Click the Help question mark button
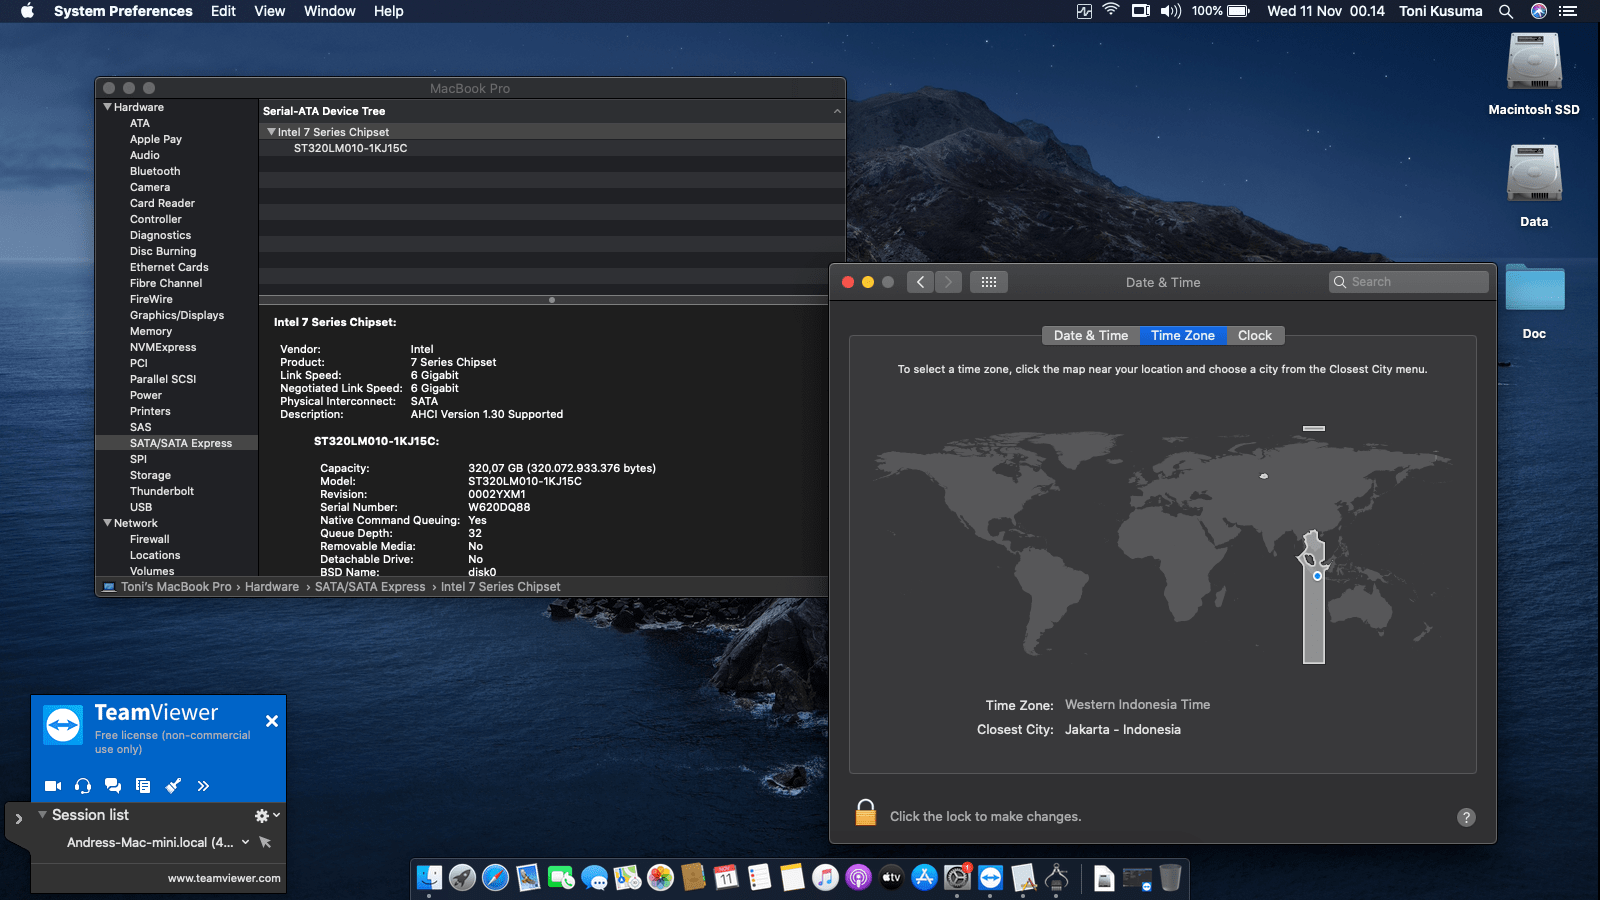Screen dimensions: 1600x900 tap(1466, 817)
